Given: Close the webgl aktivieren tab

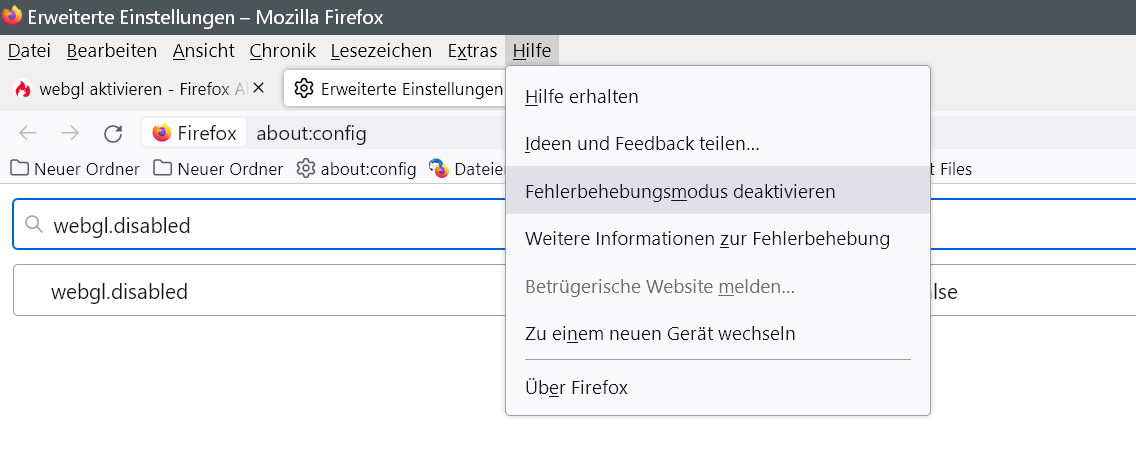Looking at the screenshot, I should [259, 88].
